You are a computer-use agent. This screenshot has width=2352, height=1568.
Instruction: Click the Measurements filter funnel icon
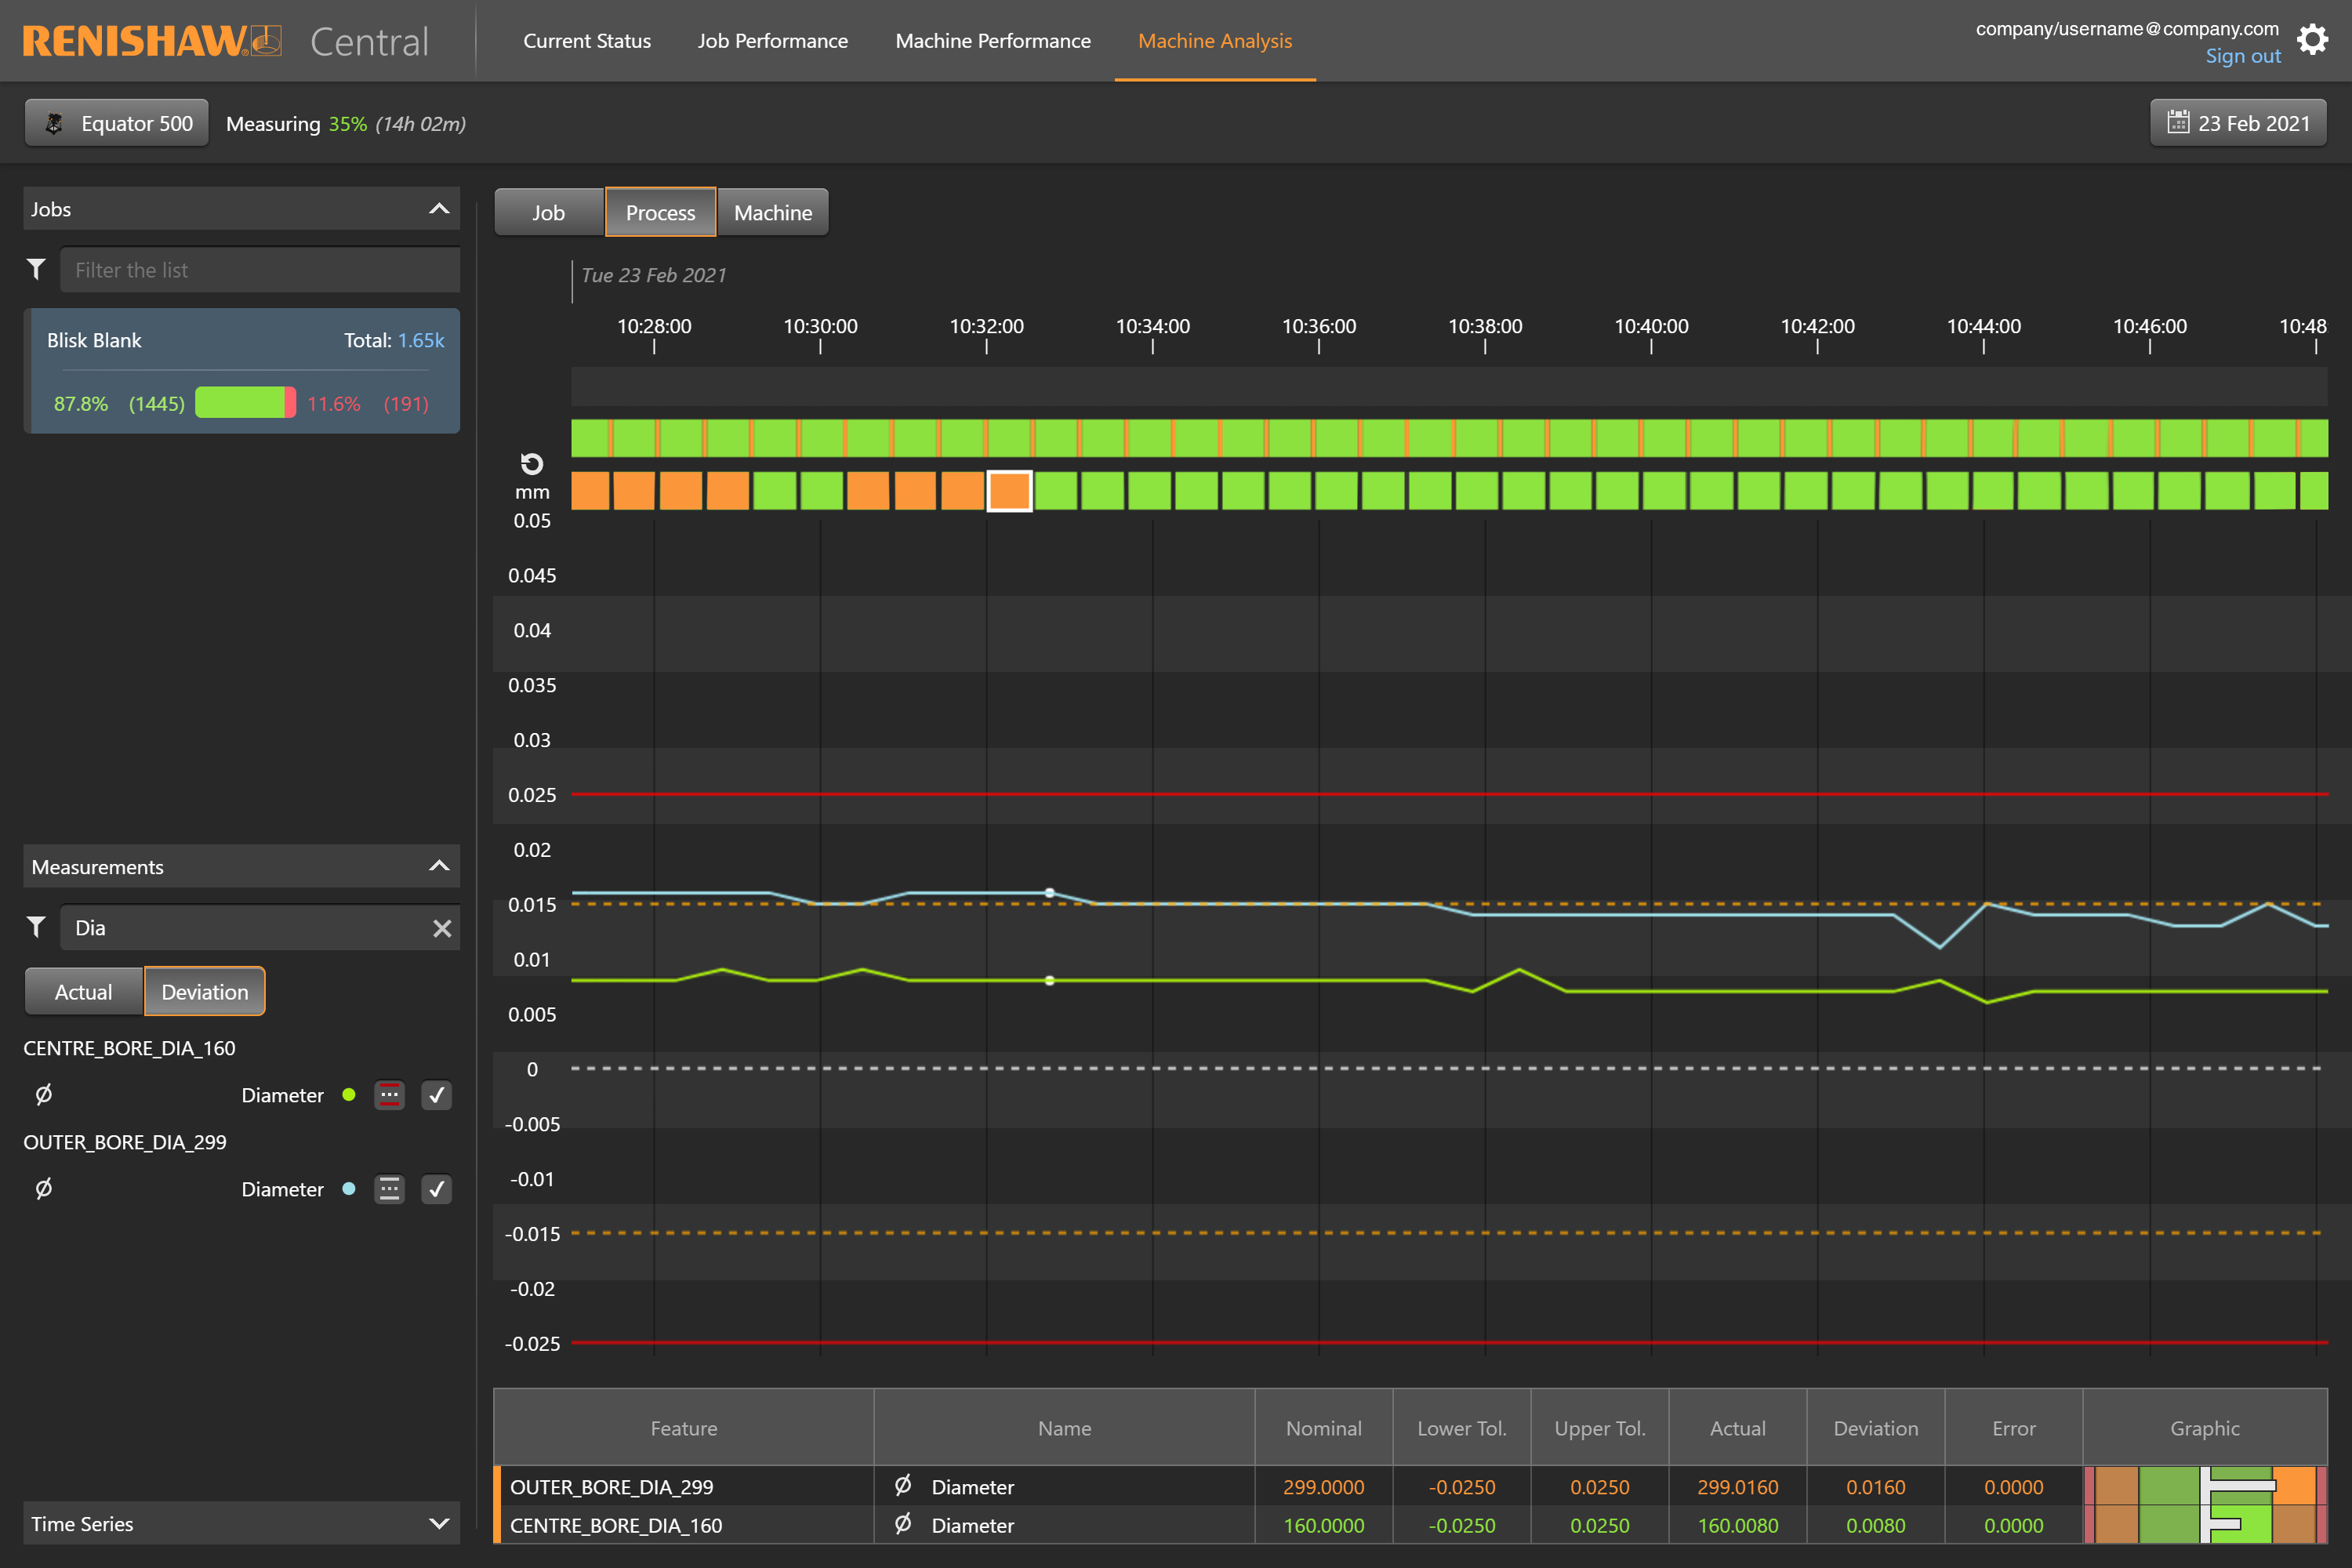click(x=36, y=928)
